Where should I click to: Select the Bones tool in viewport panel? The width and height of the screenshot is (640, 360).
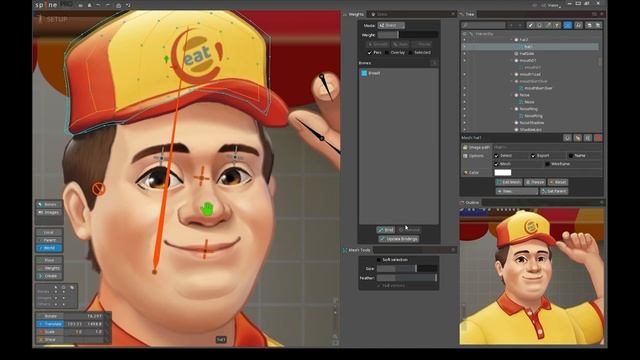(49, 204)
